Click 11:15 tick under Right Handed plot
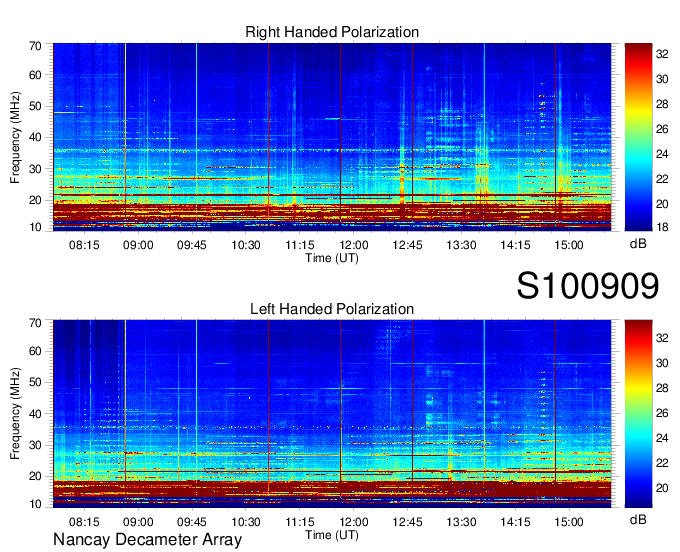This screenshot has width=680, height=552. click(x=300, y=245)
